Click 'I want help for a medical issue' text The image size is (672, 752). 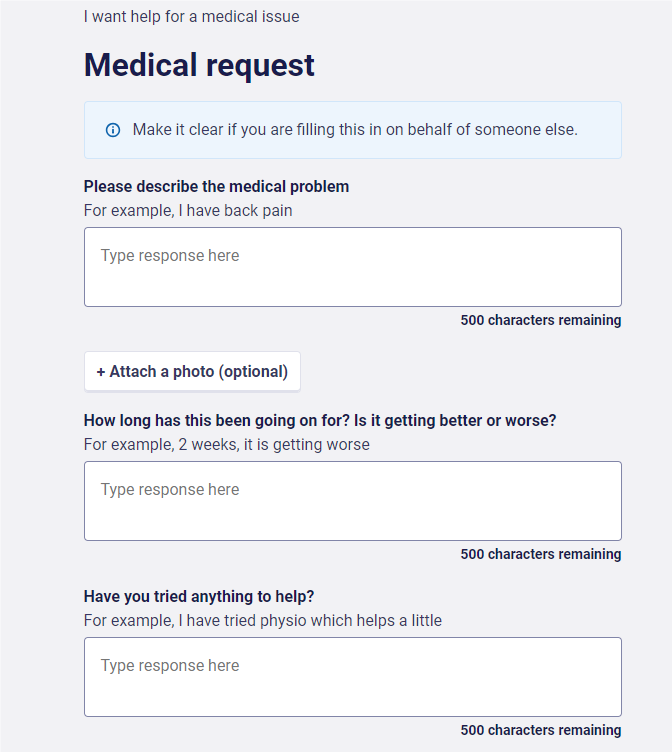tap(191, 17)
